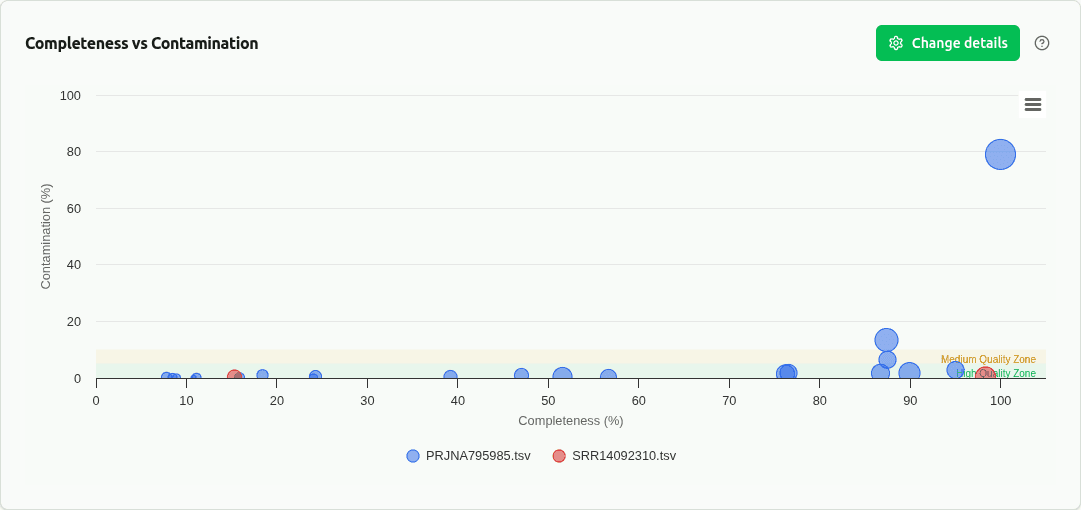Image resolution: width=1081 pixels, height=510 pixels.
Task: Select the bubble near 47% completeness
Action: coord(521,375)
